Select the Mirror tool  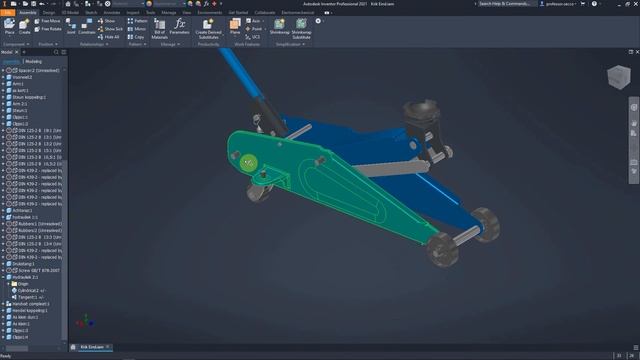136,29
